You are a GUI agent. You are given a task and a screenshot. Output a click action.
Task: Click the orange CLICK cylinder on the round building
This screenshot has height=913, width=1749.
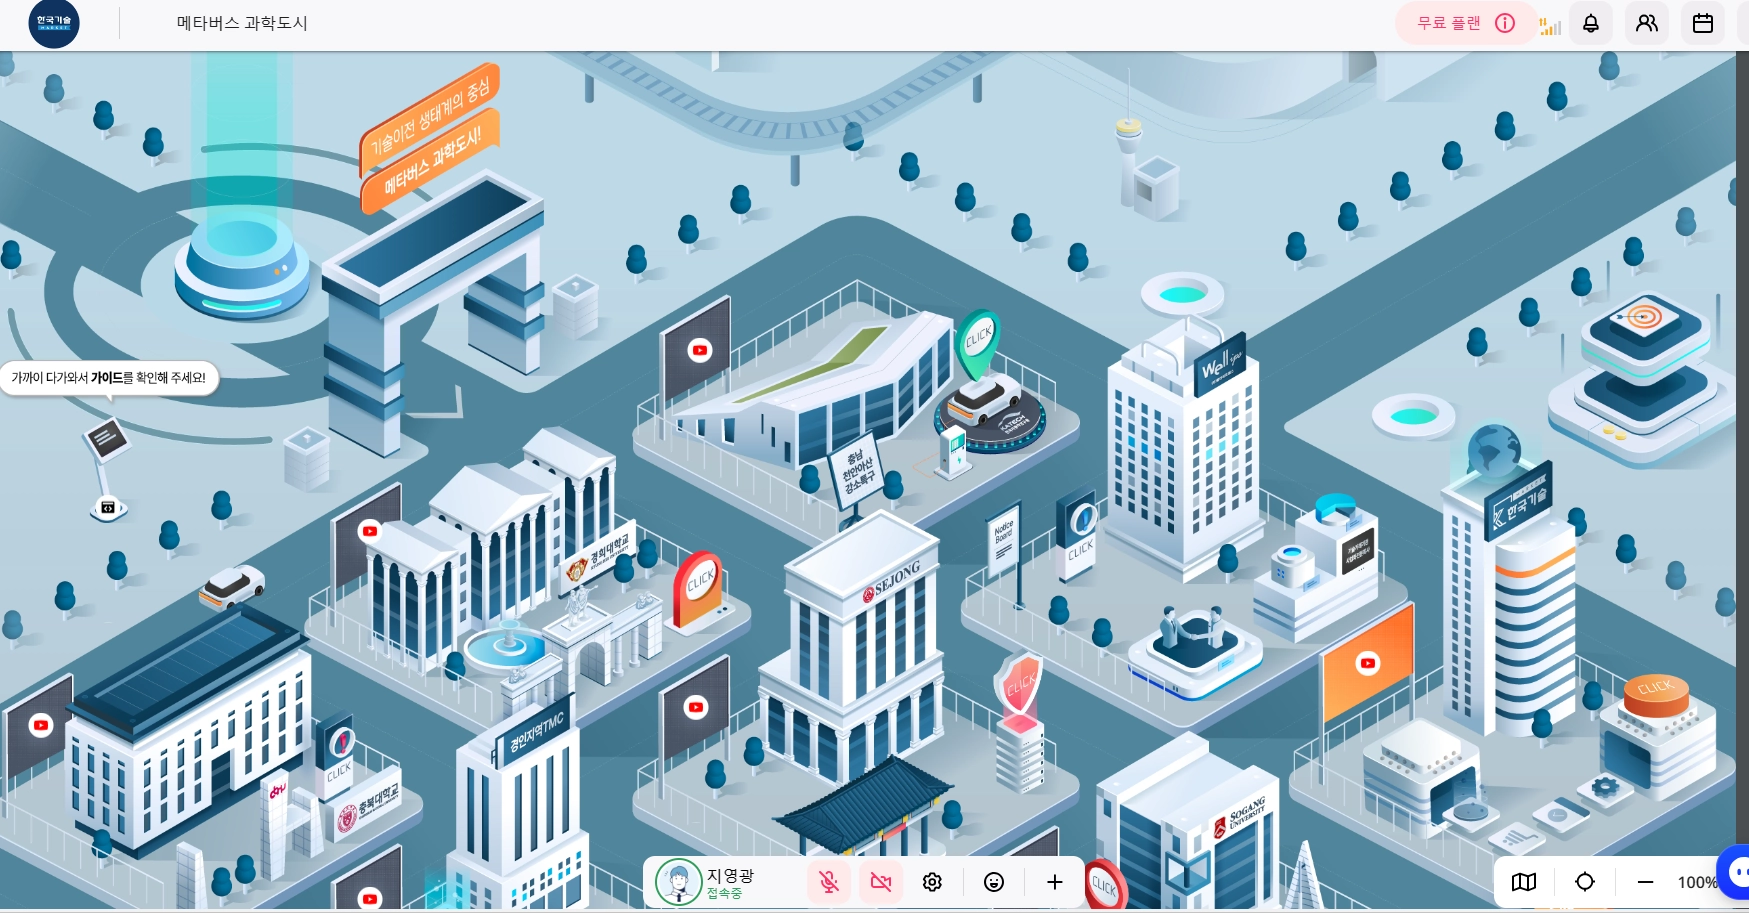coord(1655,695)
